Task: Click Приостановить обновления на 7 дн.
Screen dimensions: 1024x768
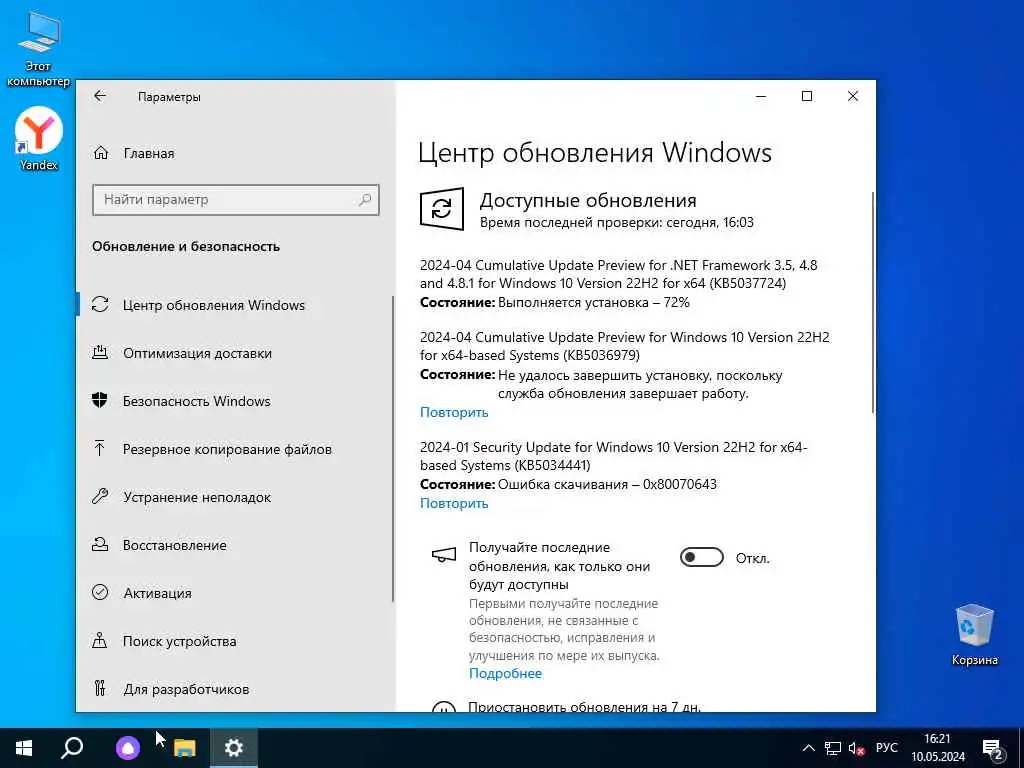Action: pyautogui.click(x=584, y=707)
